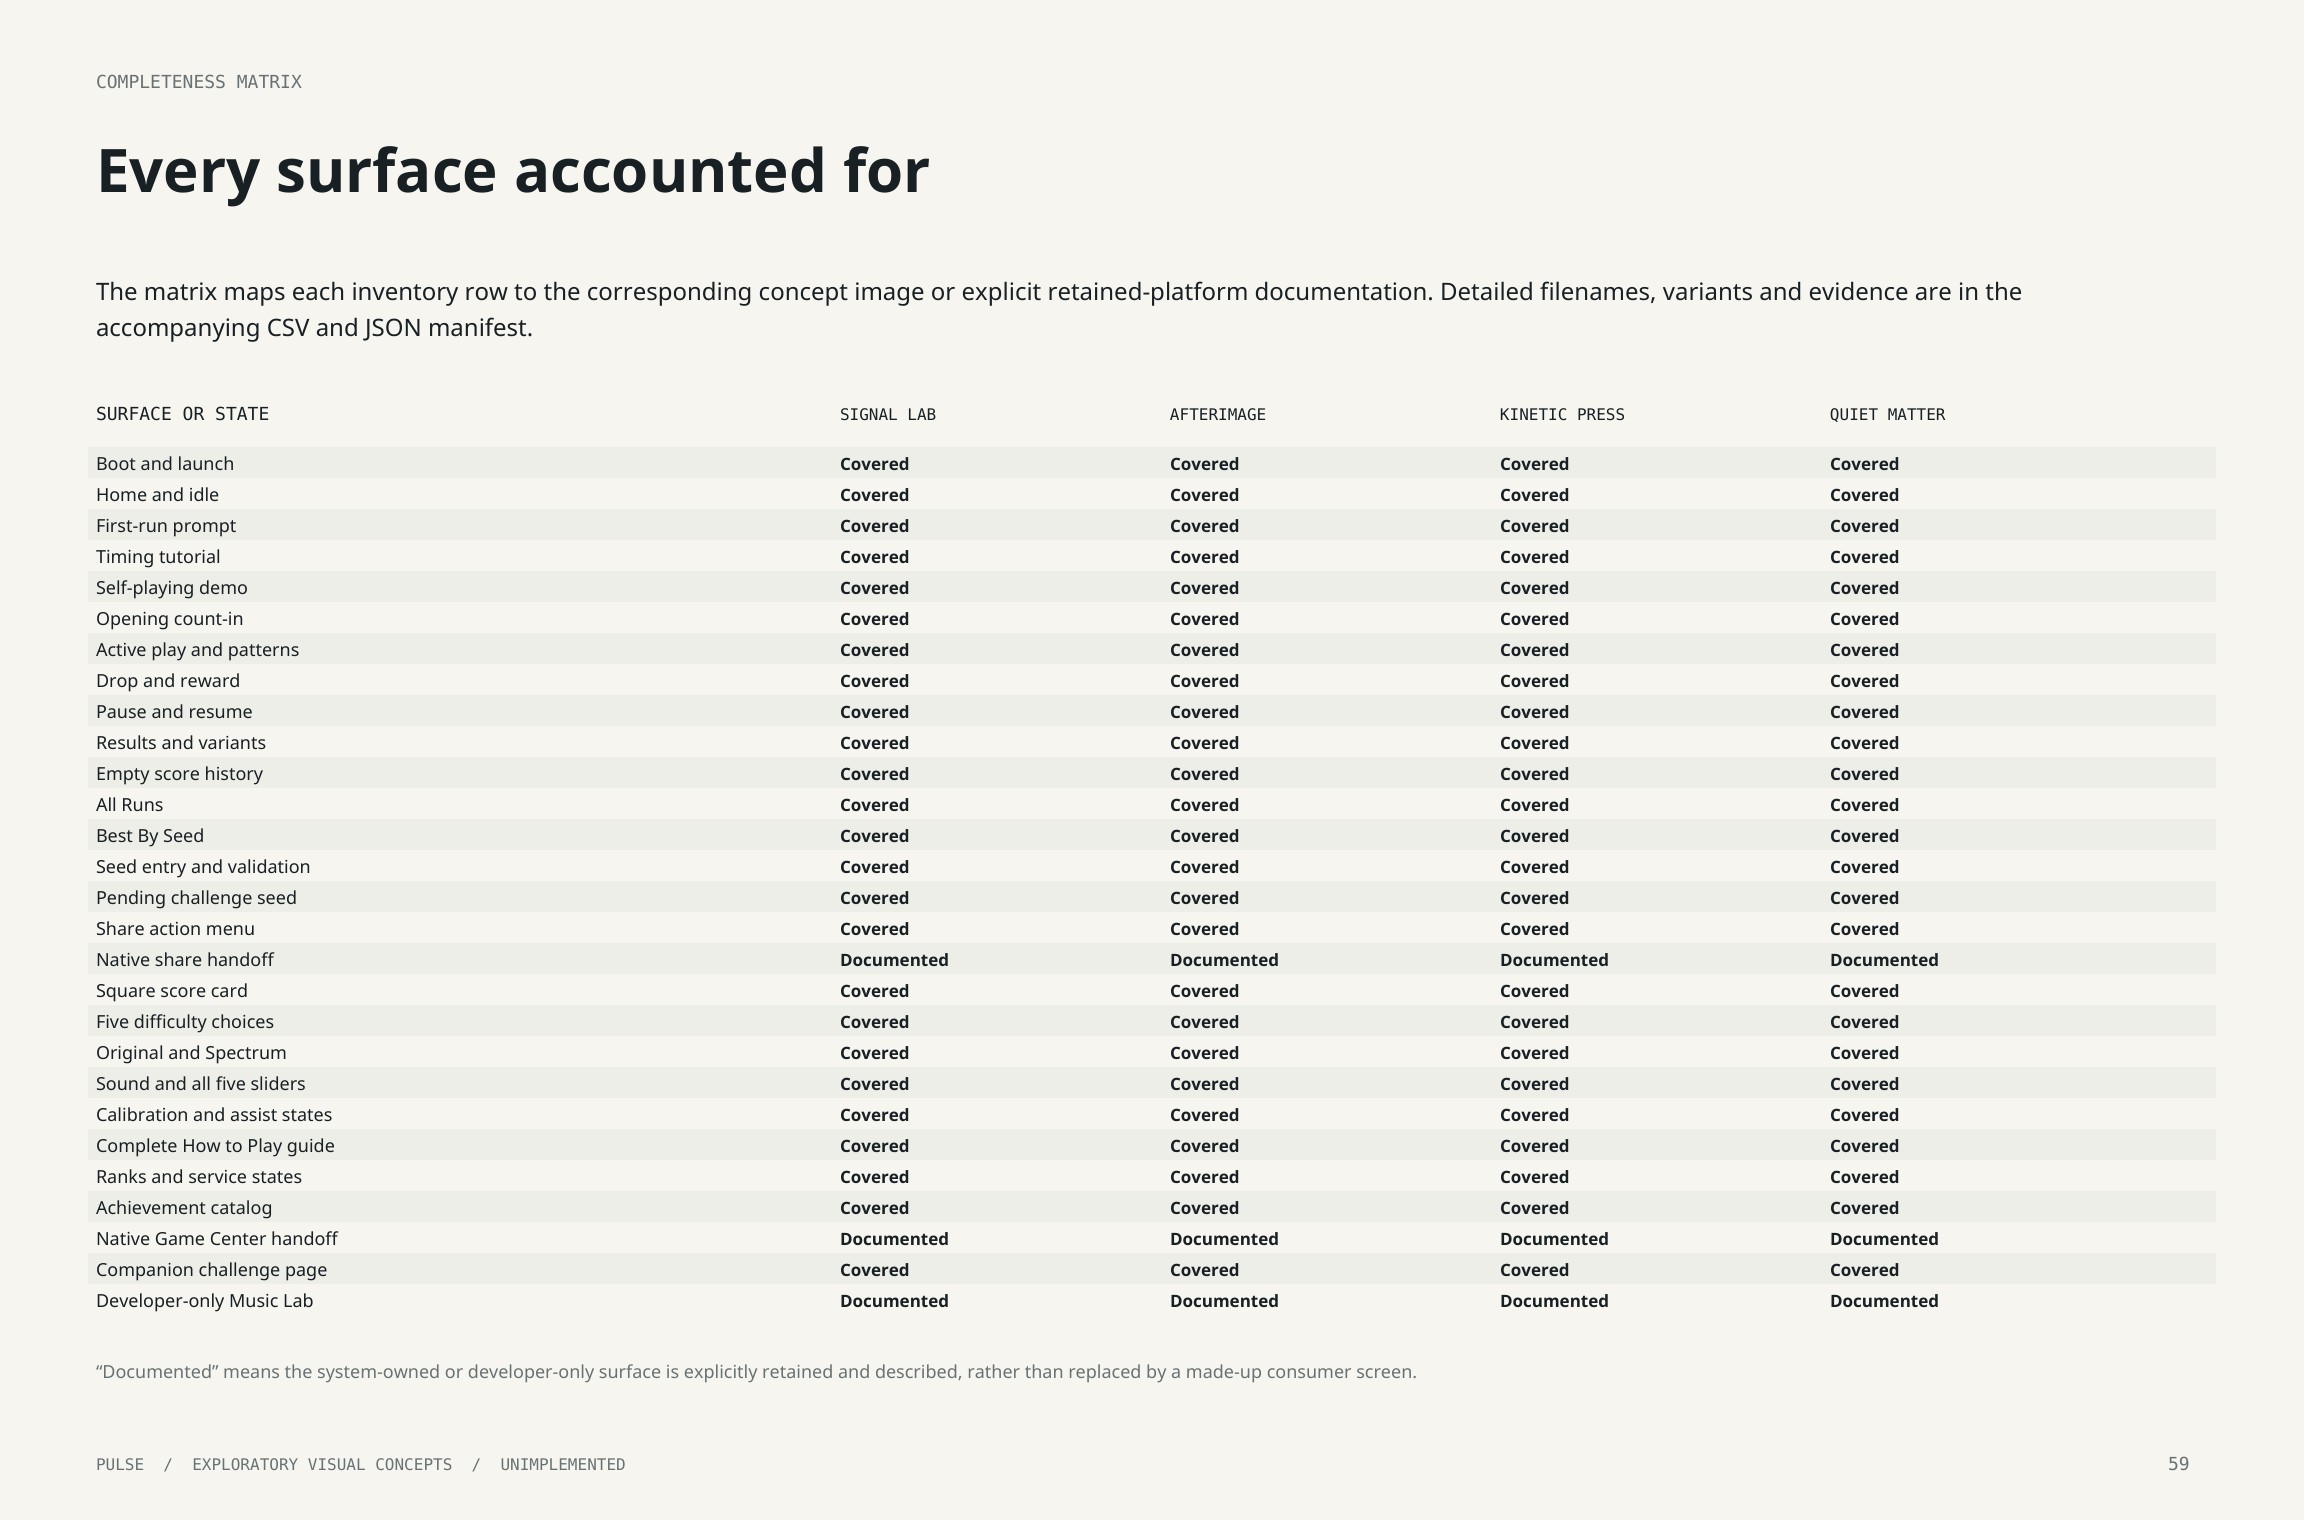
Task: Click 'Ranks and service states' row label
Action: click(199, 1177)
